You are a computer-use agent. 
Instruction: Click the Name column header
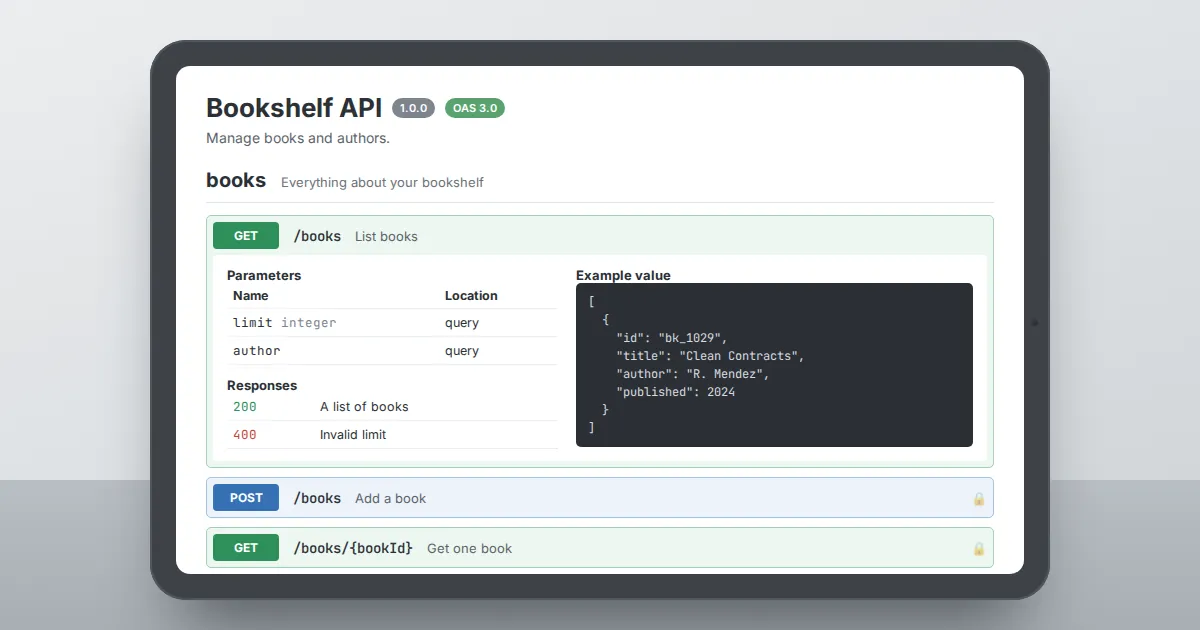[x=251, y=295]
